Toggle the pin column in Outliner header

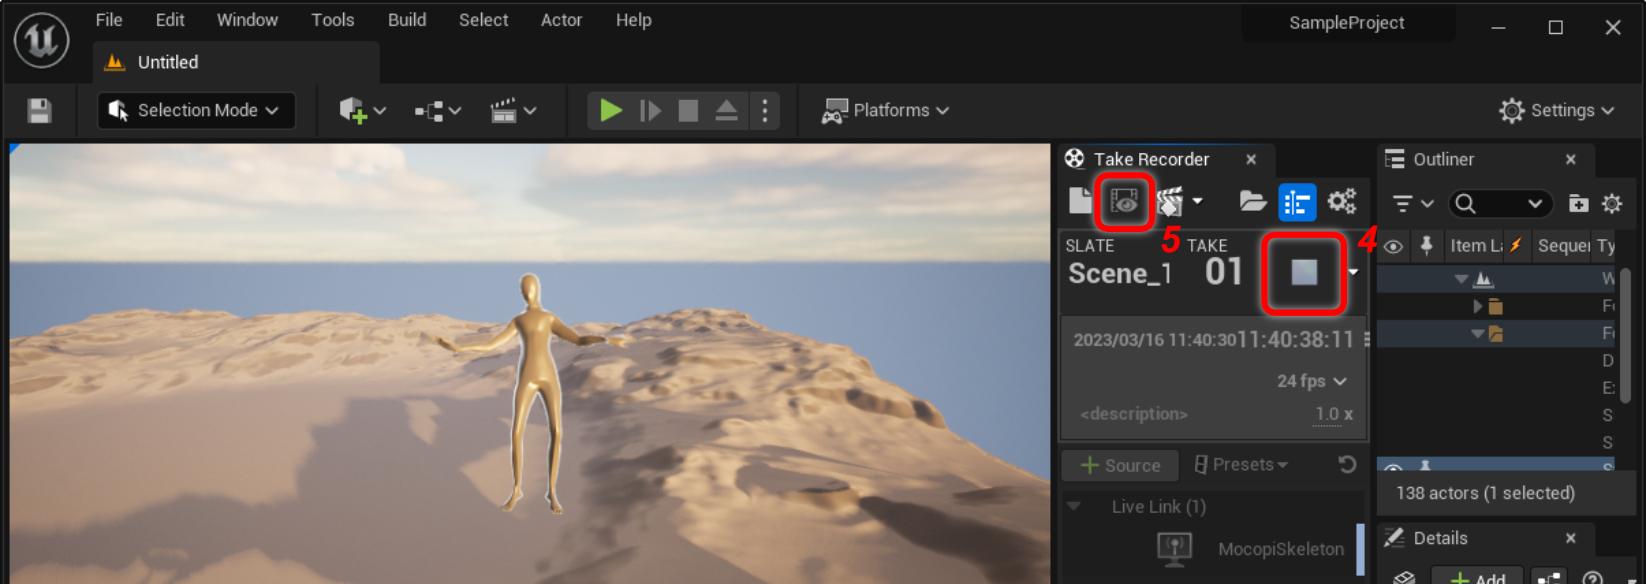(1426, 246)
